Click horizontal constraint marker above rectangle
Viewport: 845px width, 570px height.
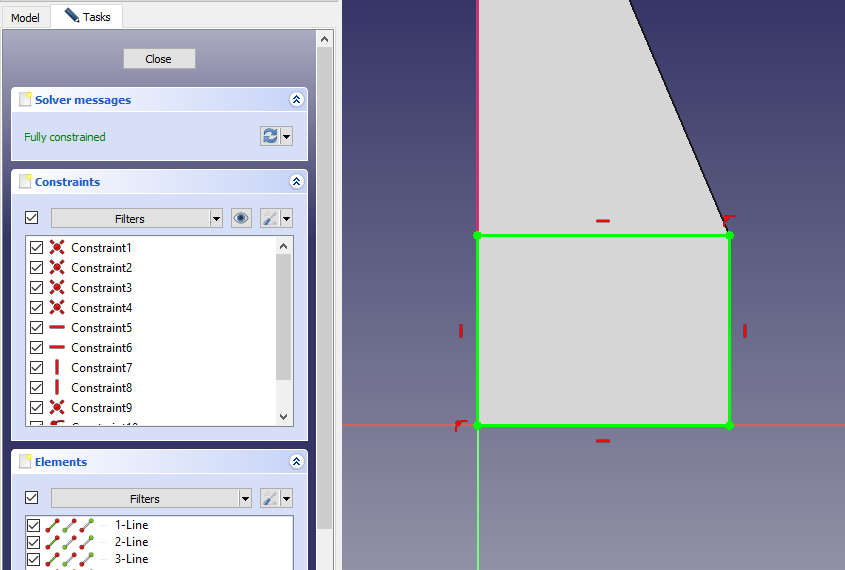[x=602, y=221]
